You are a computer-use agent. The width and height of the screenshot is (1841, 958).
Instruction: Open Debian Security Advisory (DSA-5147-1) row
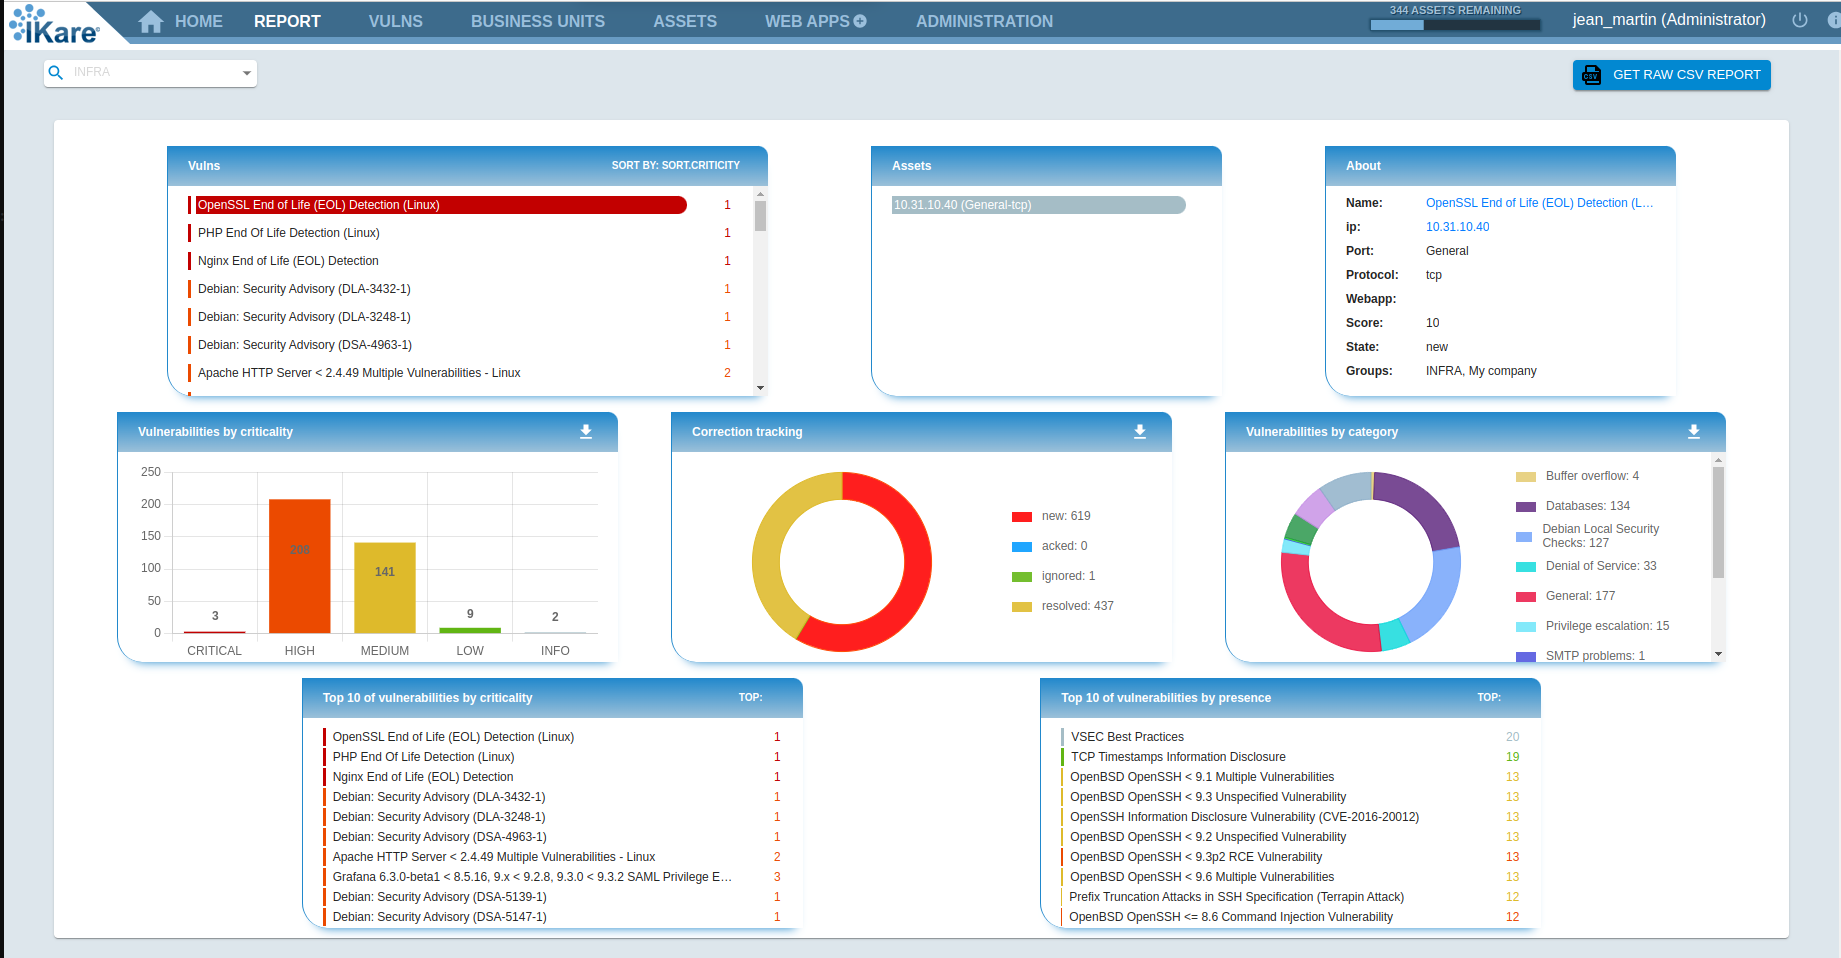click(553, 917)
